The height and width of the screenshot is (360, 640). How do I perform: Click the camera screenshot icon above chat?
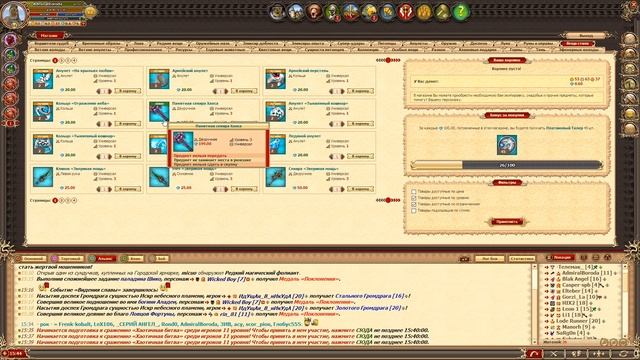tap(464, 258)
